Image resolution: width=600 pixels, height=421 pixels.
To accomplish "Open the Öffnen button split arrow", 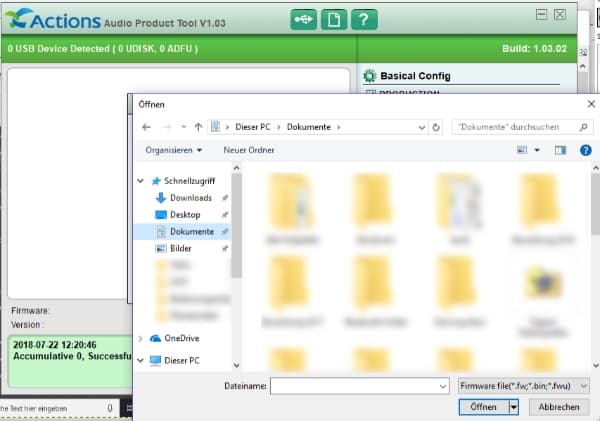I will click(514, 407).
